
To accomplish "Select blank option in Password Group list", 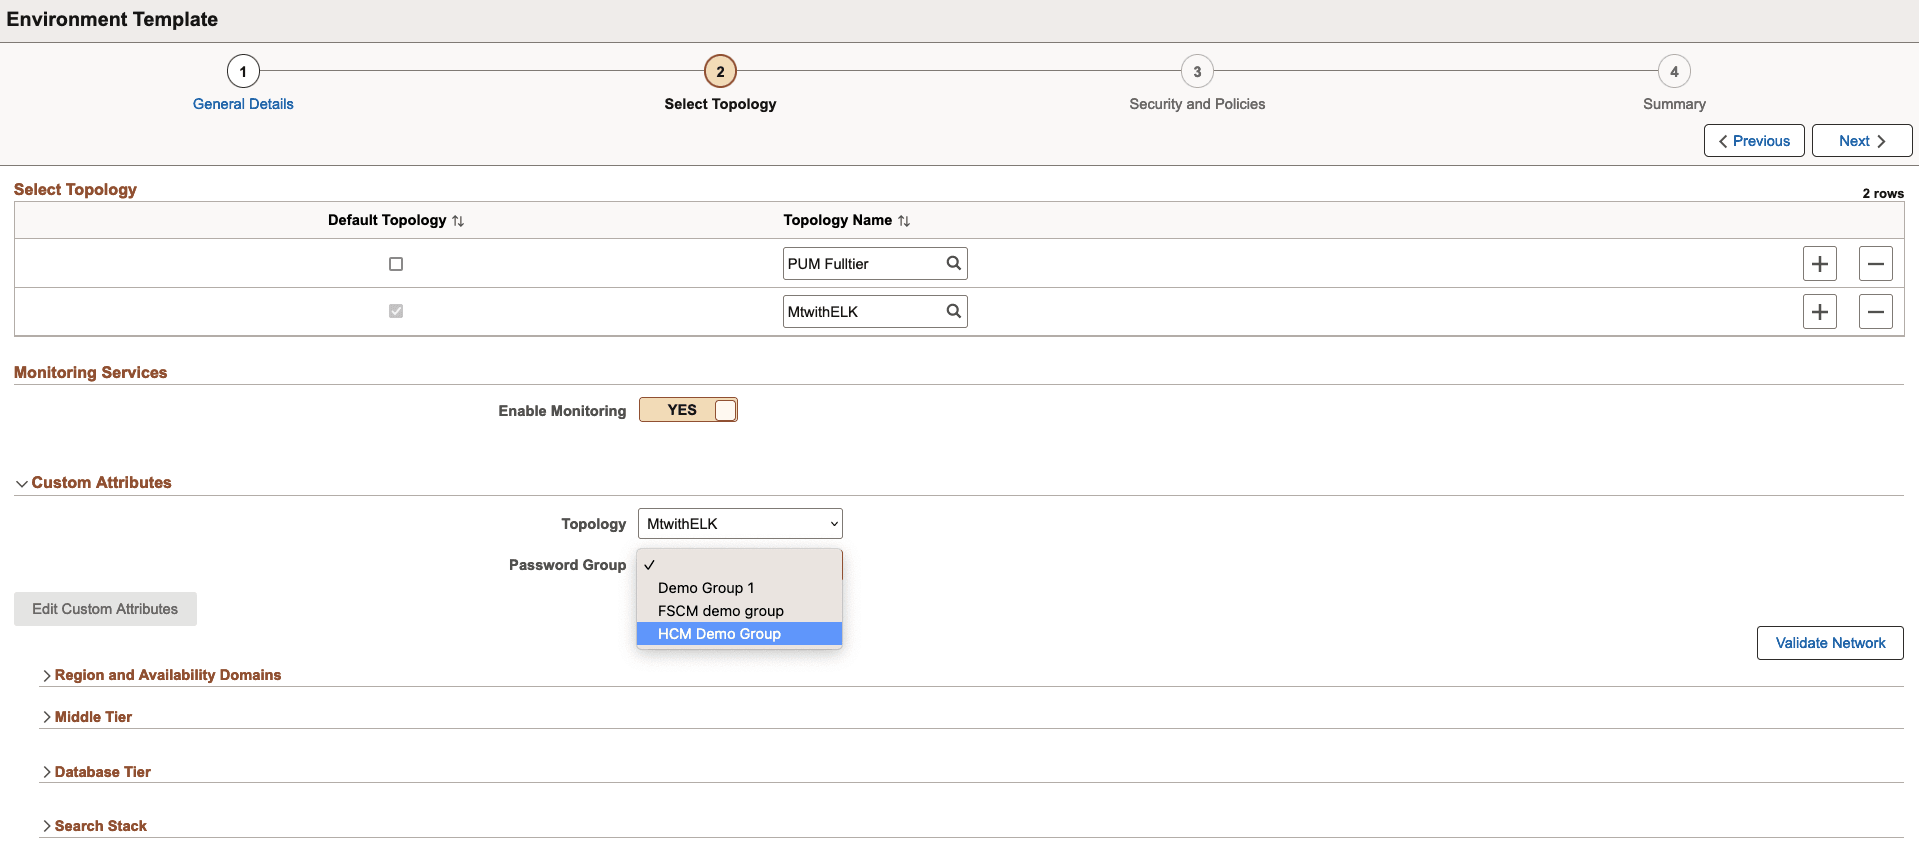I will [739, 565].
